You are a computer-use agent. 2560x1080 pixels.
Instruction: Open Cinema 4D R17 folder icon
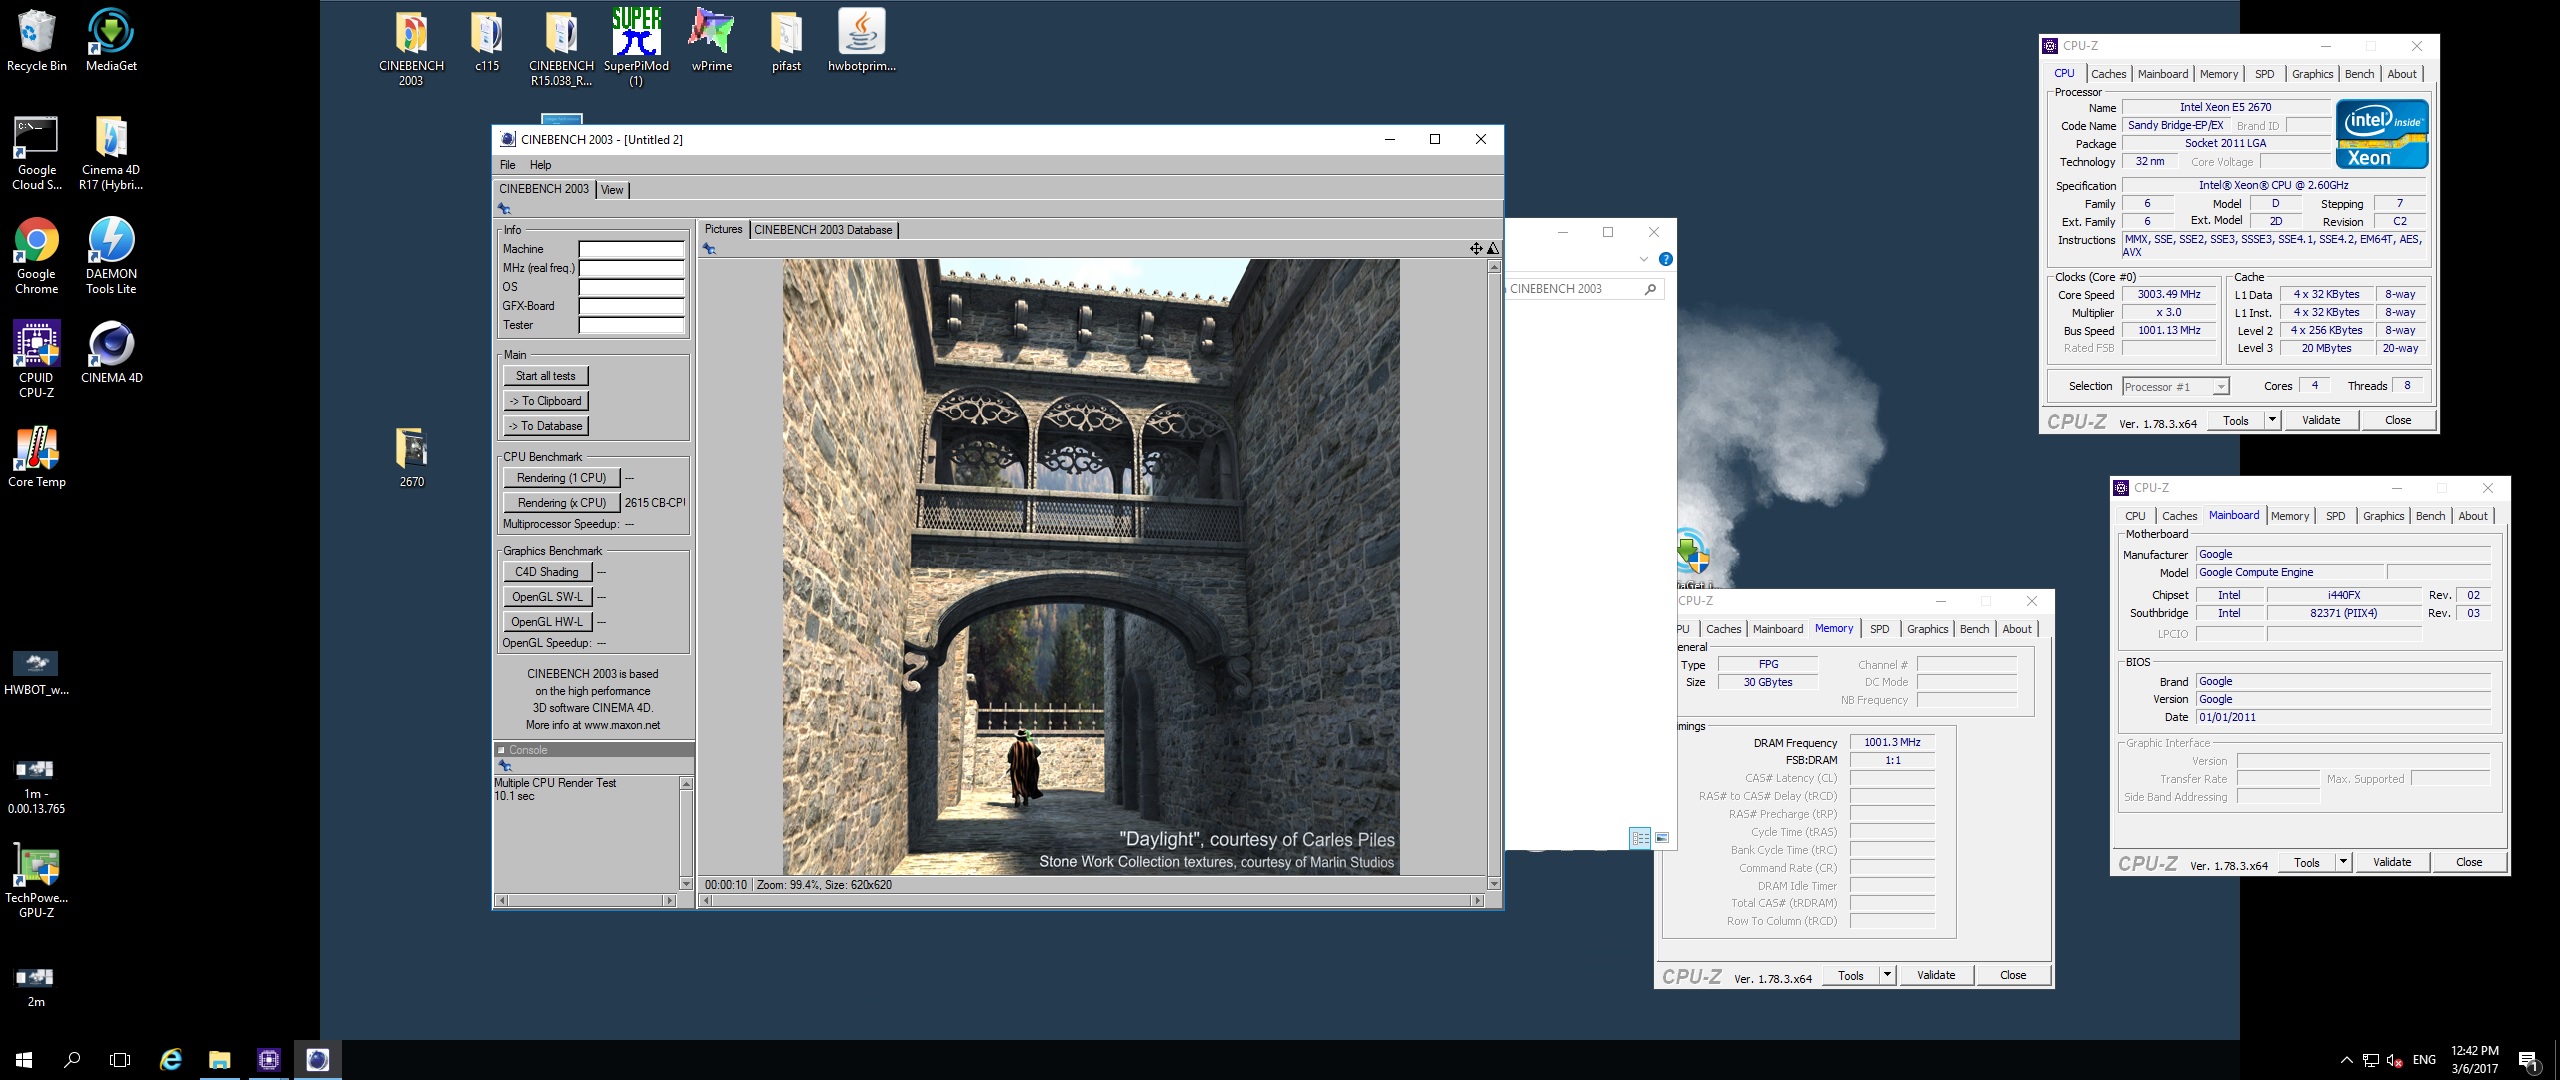[x=111, y=153]
